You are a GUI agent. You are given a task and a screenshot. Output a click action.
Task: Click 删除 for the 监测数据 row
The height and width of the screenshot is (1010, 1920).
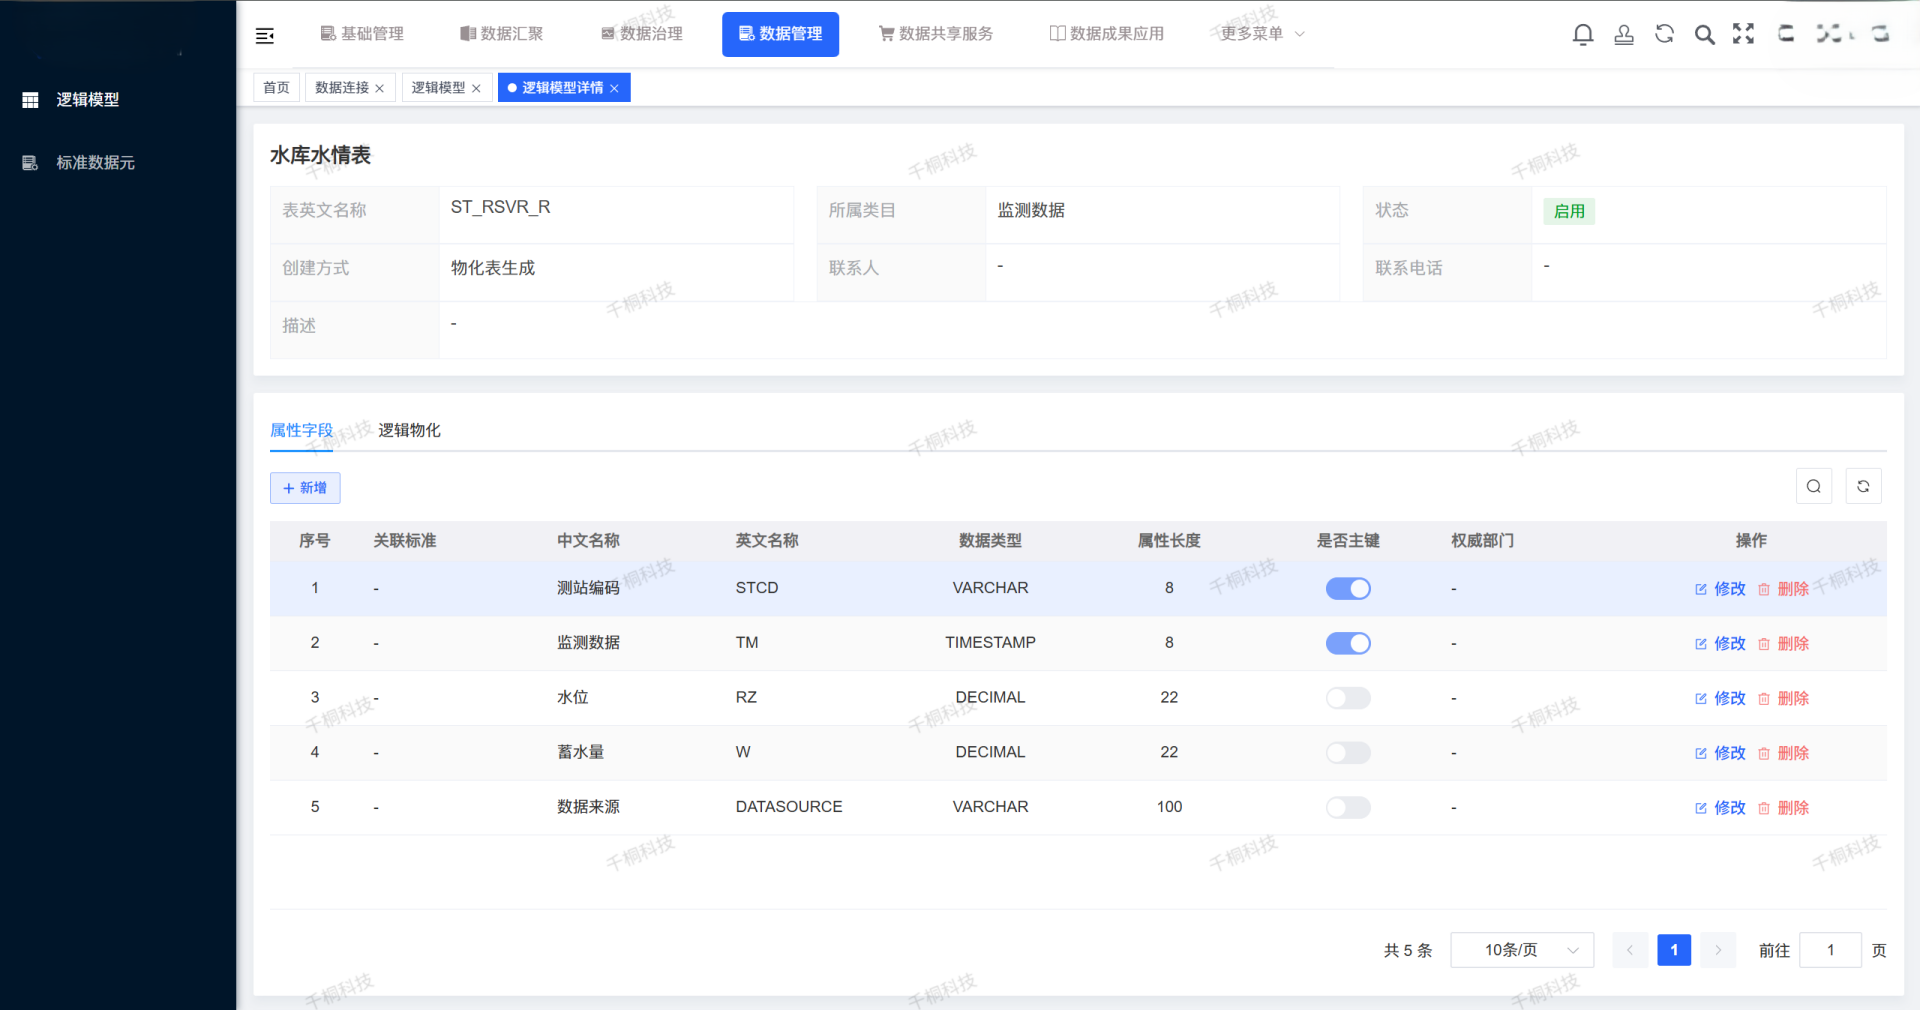pyautogui.click(x=1793, y=644)
